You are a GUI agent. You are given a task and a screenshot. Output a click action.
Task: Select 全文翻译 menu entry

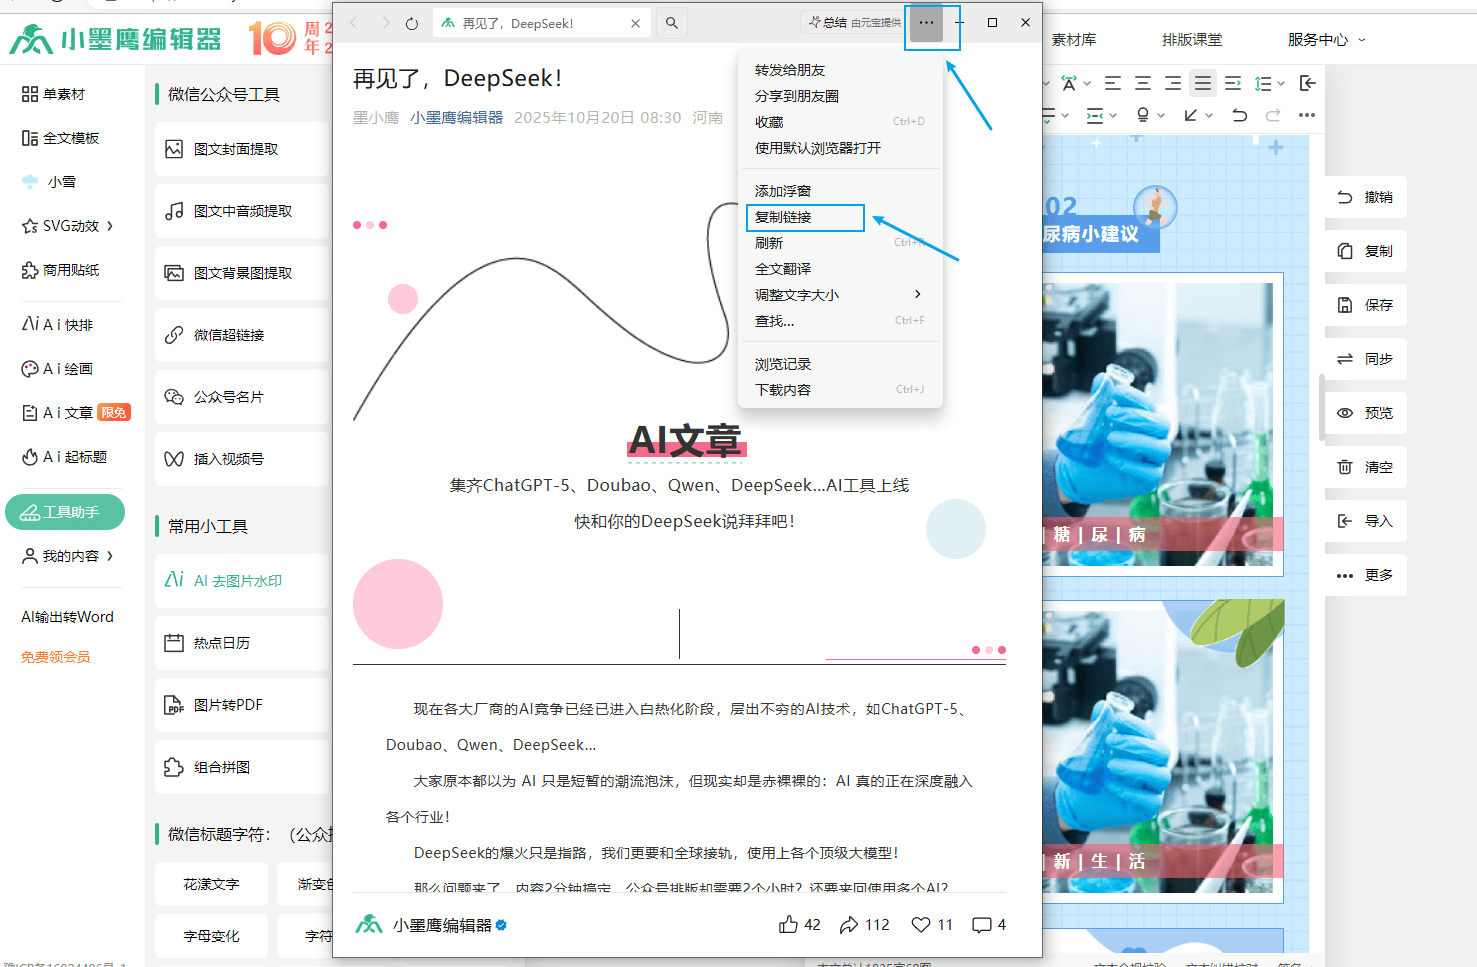coord(783,269)
